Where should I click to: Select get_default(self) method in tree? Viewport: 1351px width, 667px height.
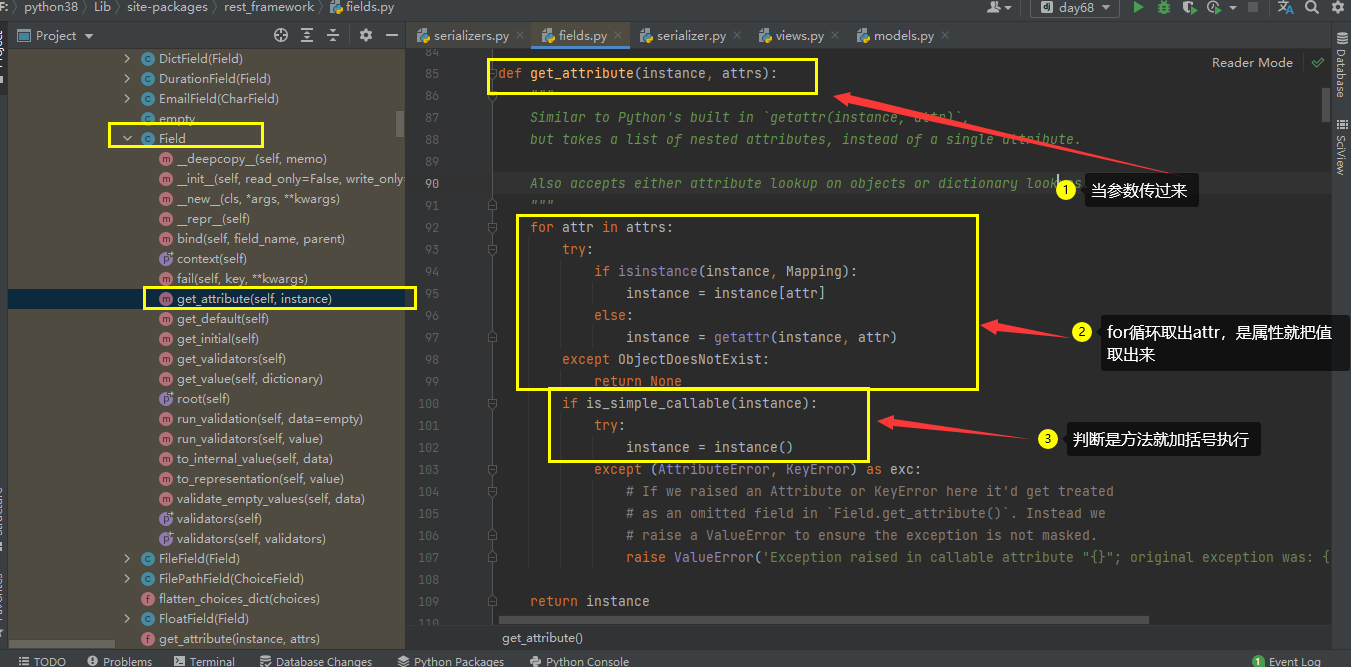coord(222,319)
